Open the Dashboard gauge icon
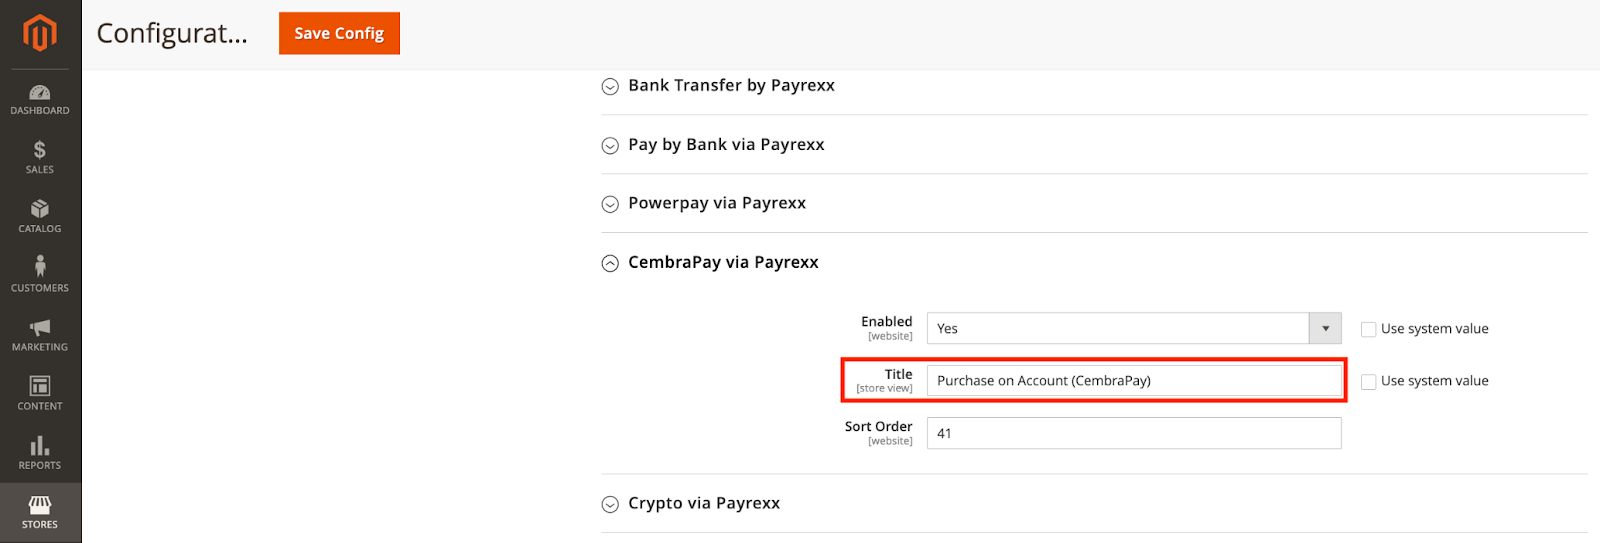This screenshot has height=543, width=1600. (40, 93)
